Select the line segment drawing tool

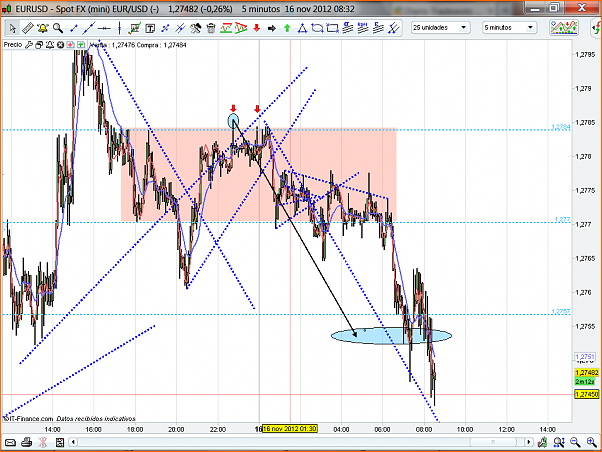(73, 28)
